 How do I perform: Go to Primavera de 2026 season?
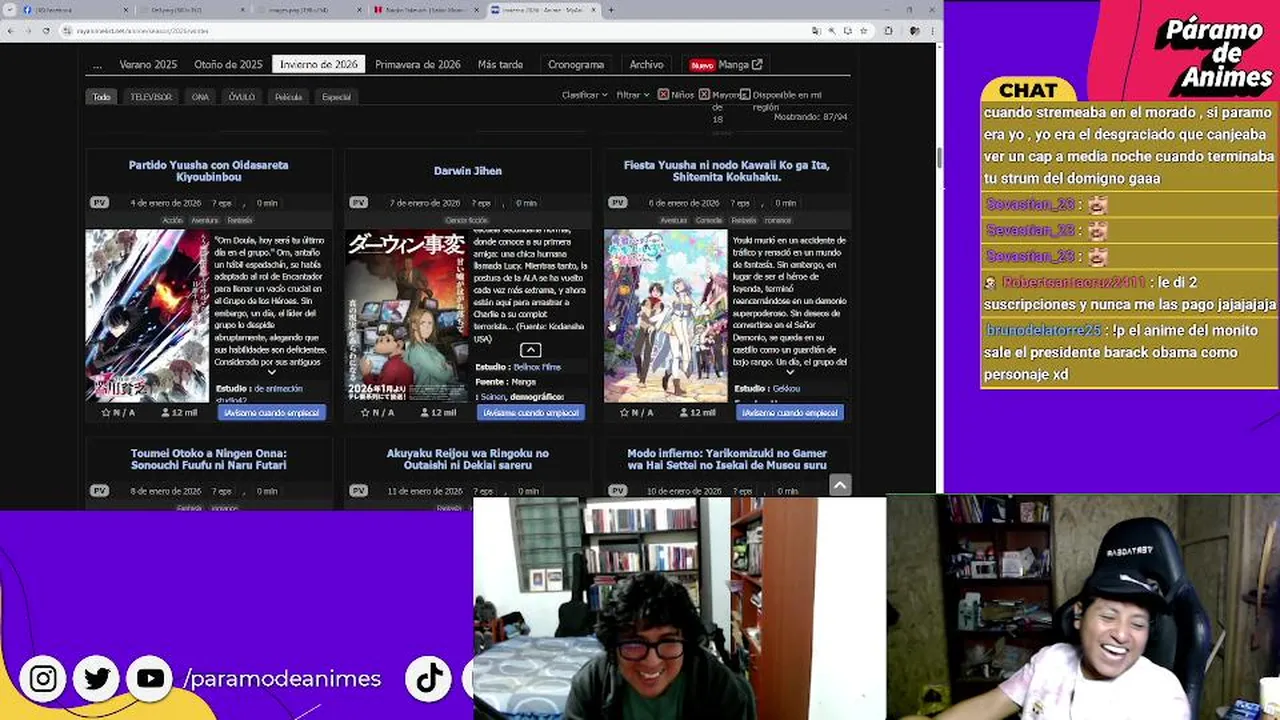[418, 64]
